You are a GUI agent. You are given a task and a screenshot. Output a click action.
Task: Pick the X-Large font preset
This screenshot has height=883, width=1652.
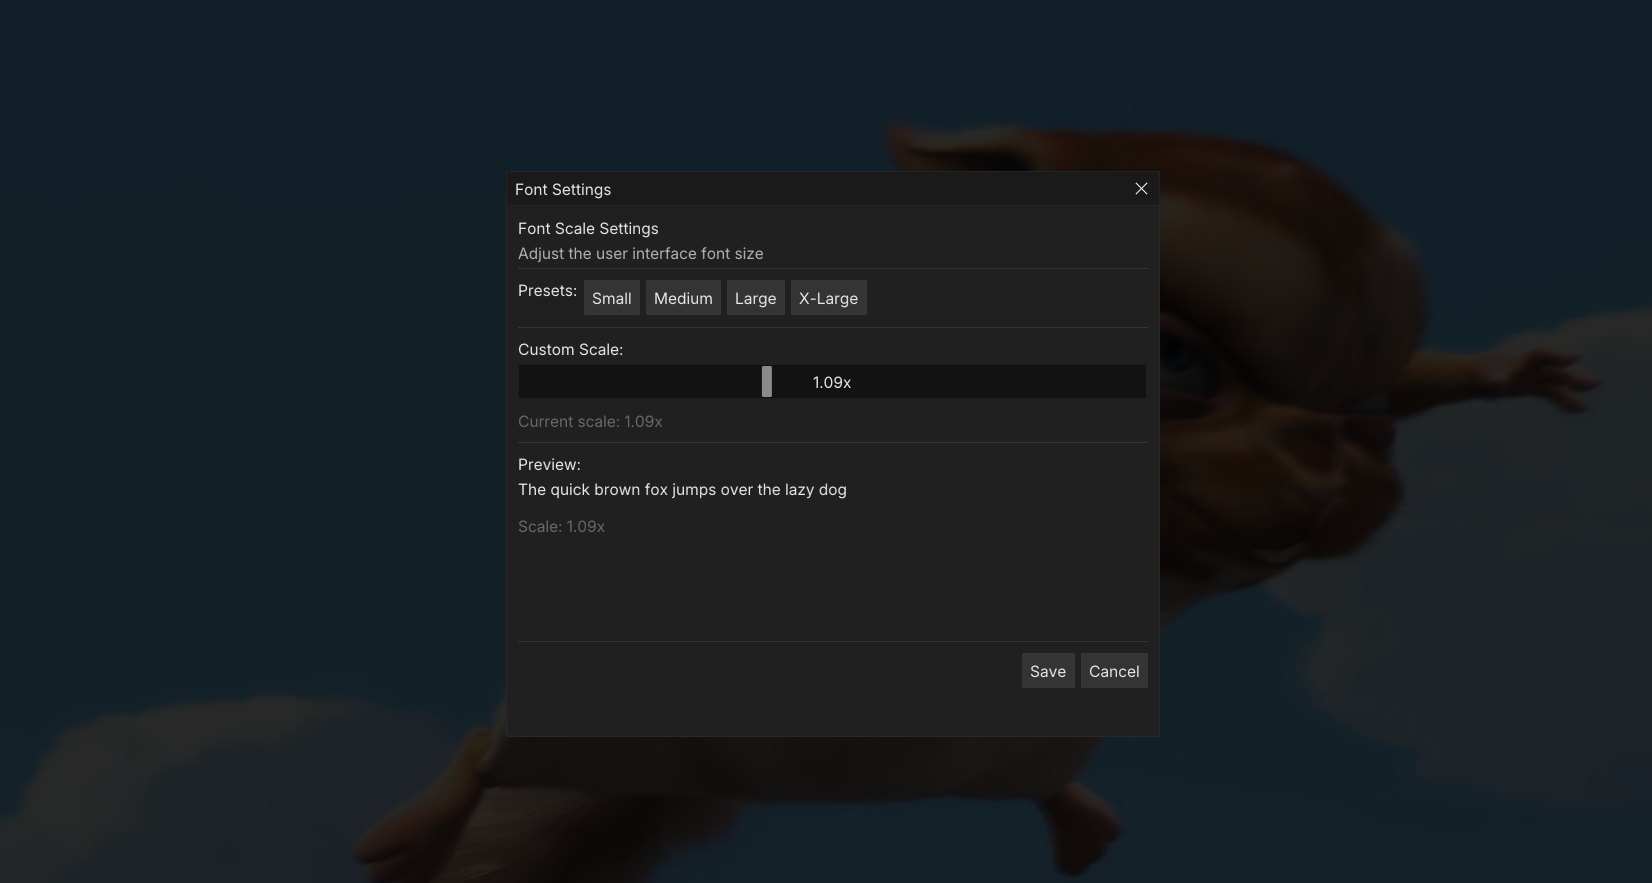point(828,298)
